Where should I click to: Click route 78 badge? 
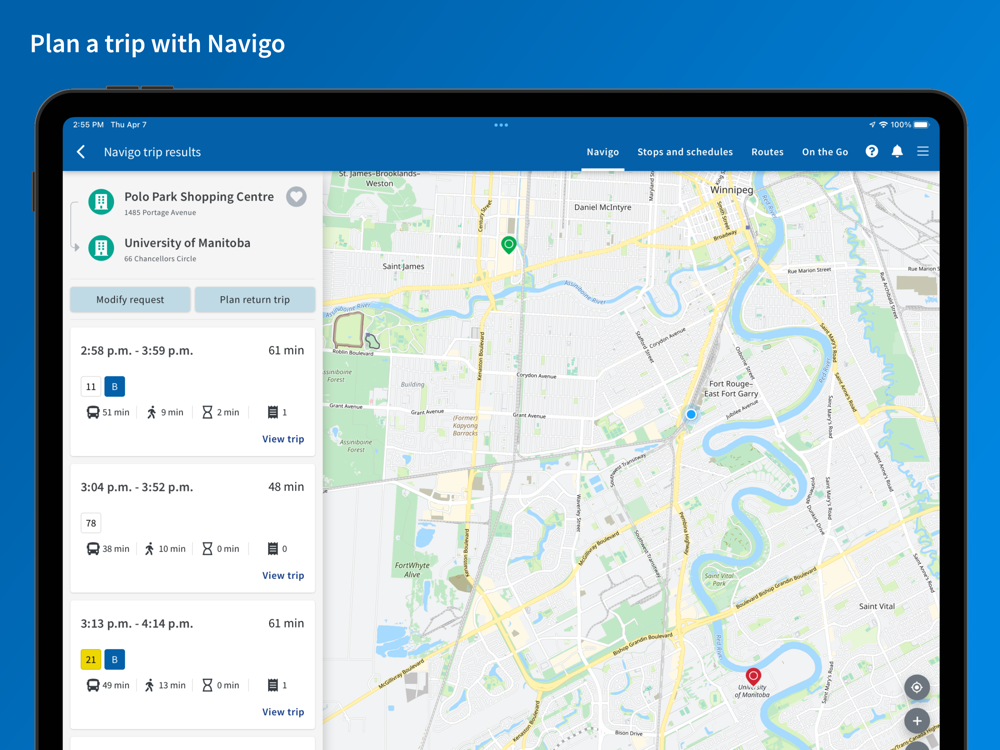point(91,523)
